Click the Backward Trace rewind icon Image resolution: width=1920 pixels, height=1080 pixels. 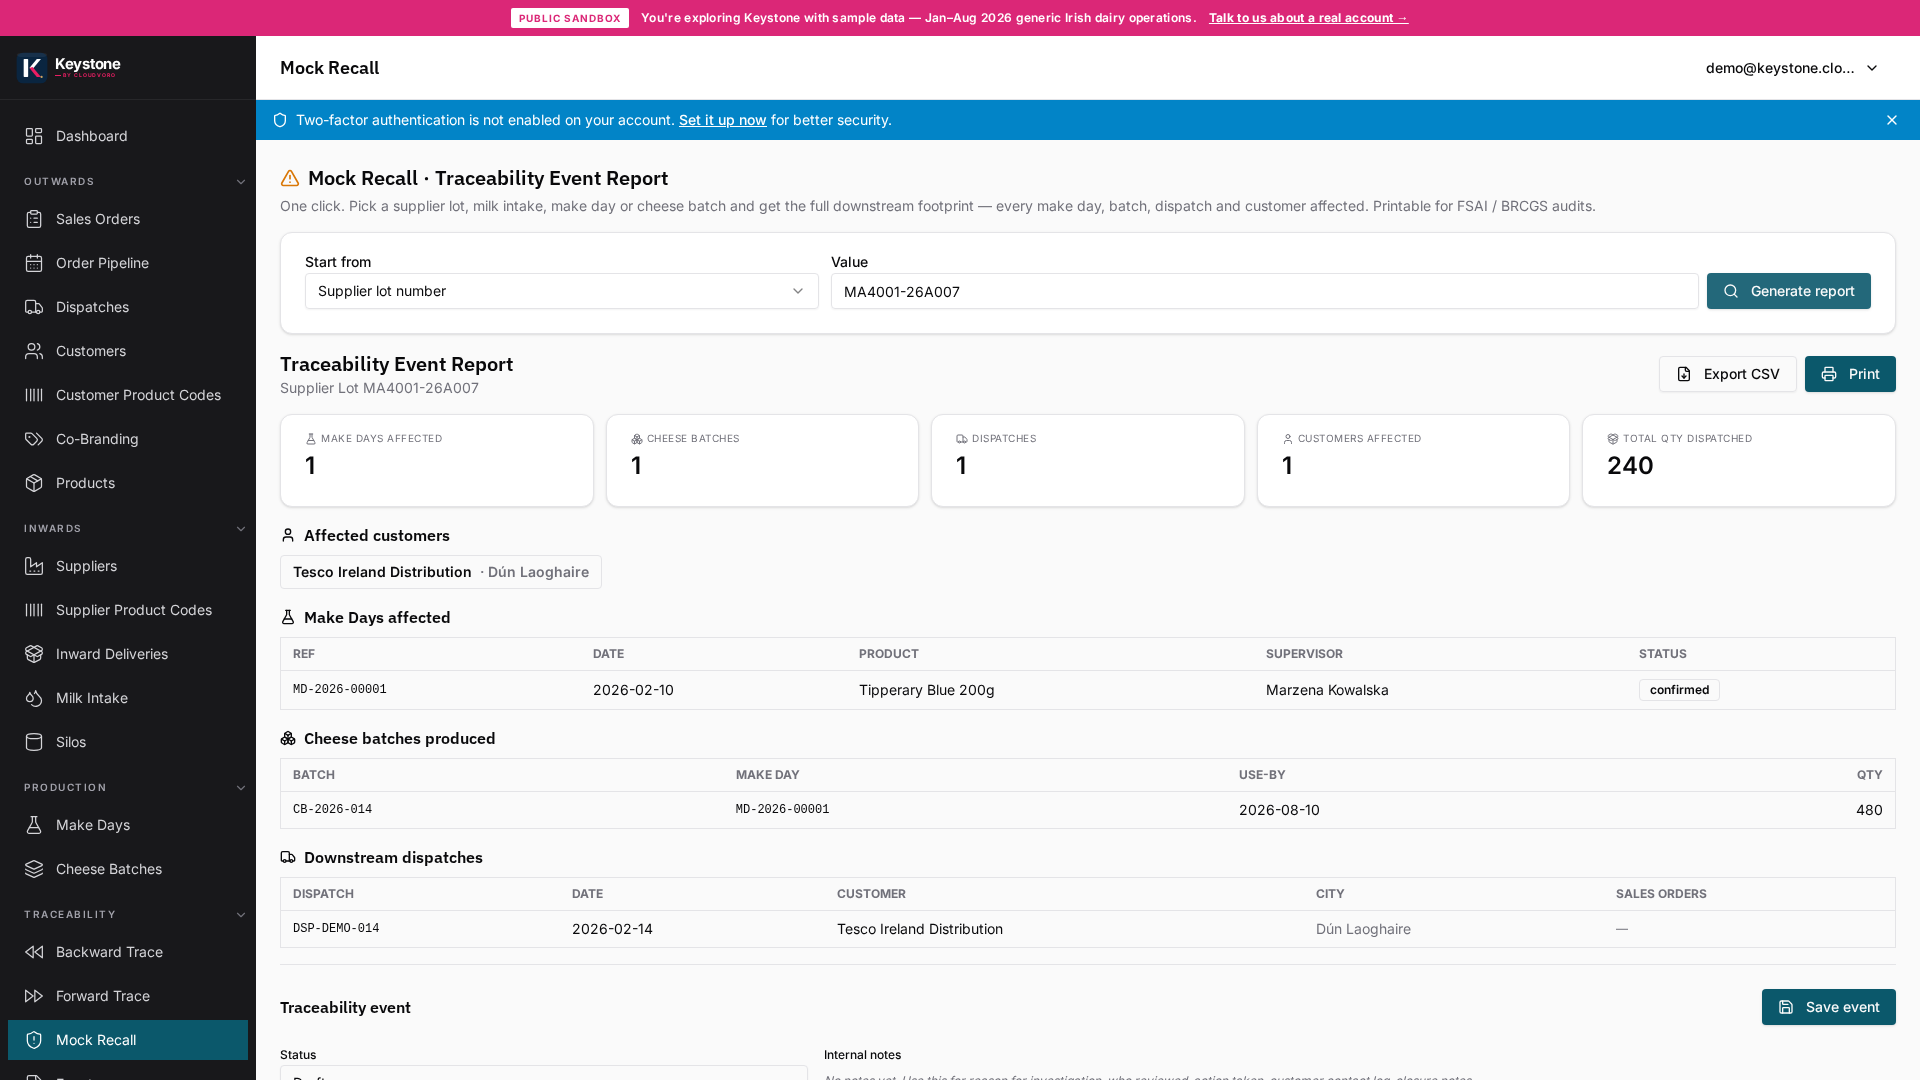(x=34, y=952)
